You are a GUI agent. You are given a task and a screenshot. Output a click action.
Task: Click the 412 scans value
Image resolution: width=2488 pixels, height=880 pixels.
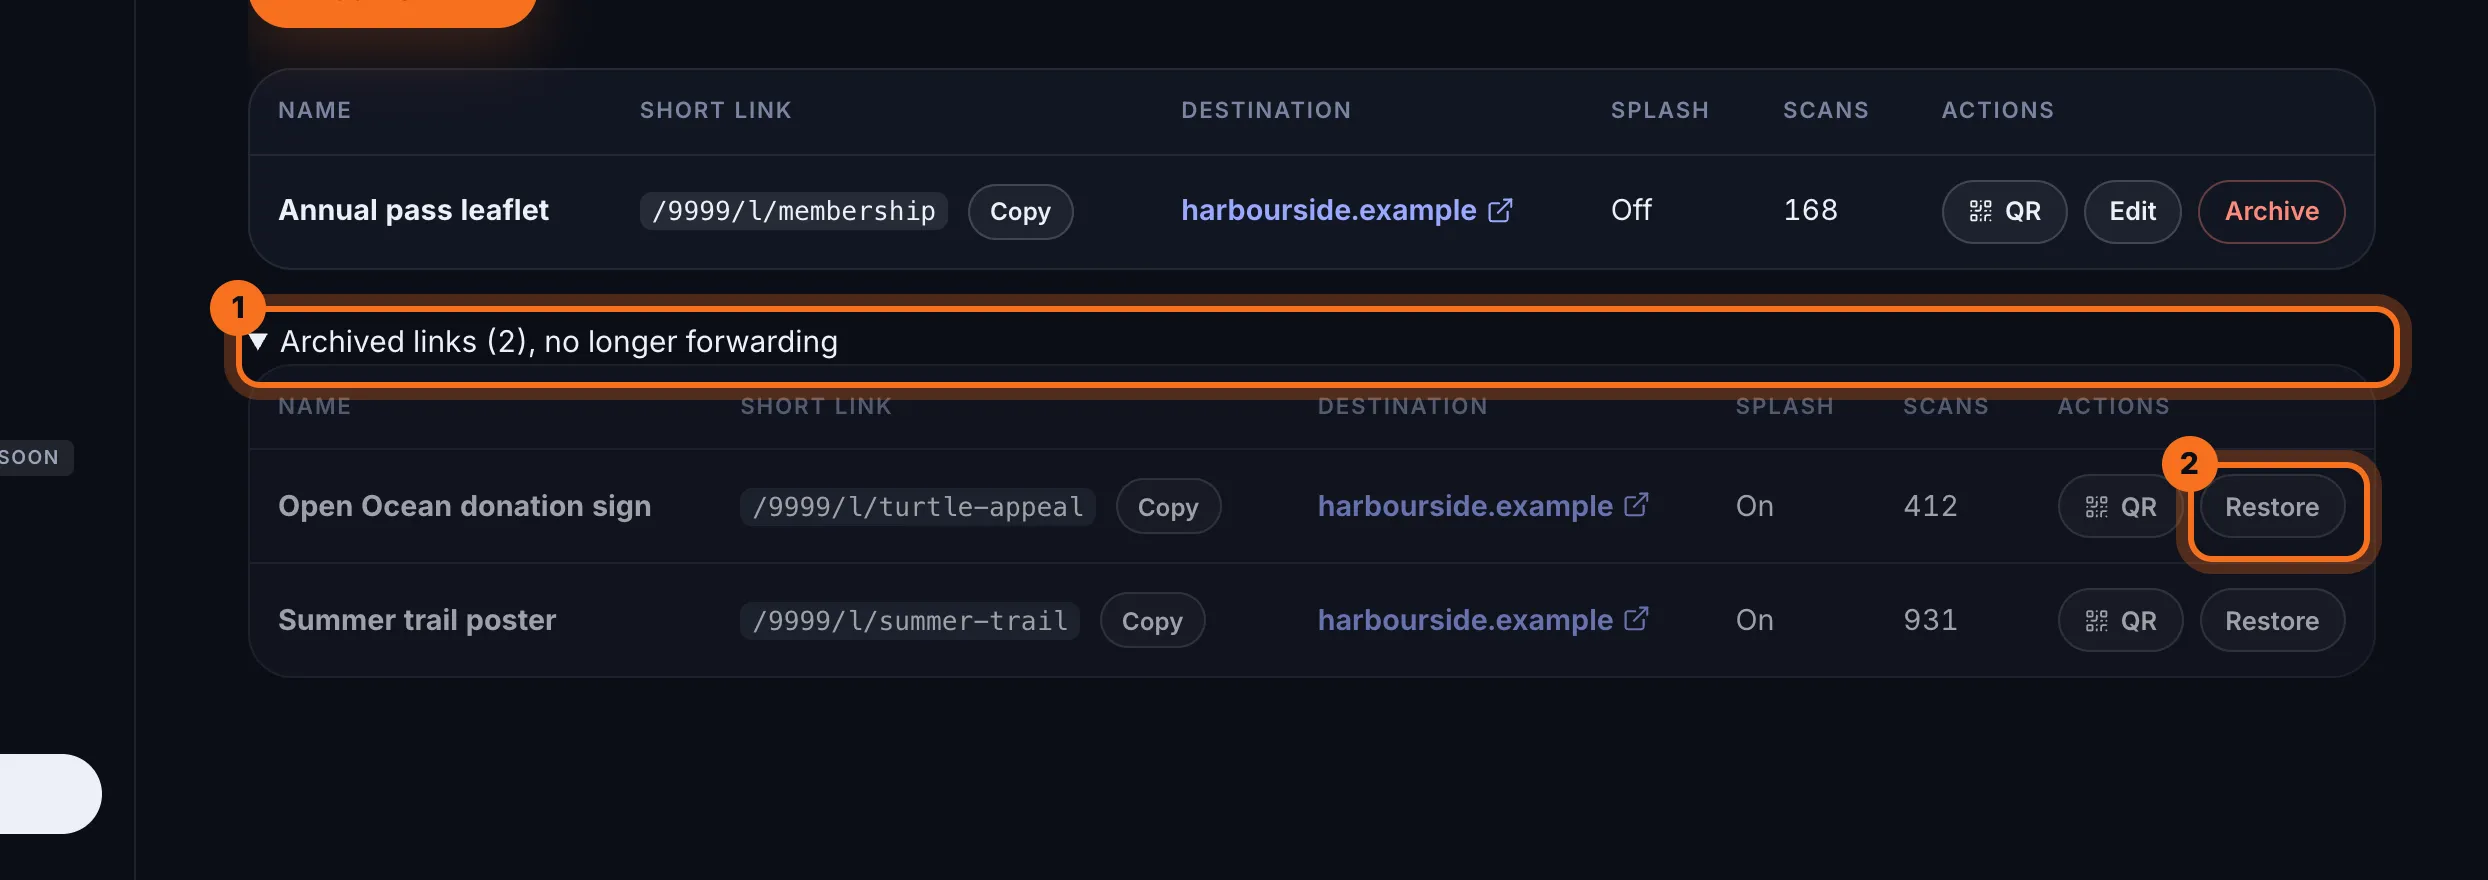click(1930, 505)
